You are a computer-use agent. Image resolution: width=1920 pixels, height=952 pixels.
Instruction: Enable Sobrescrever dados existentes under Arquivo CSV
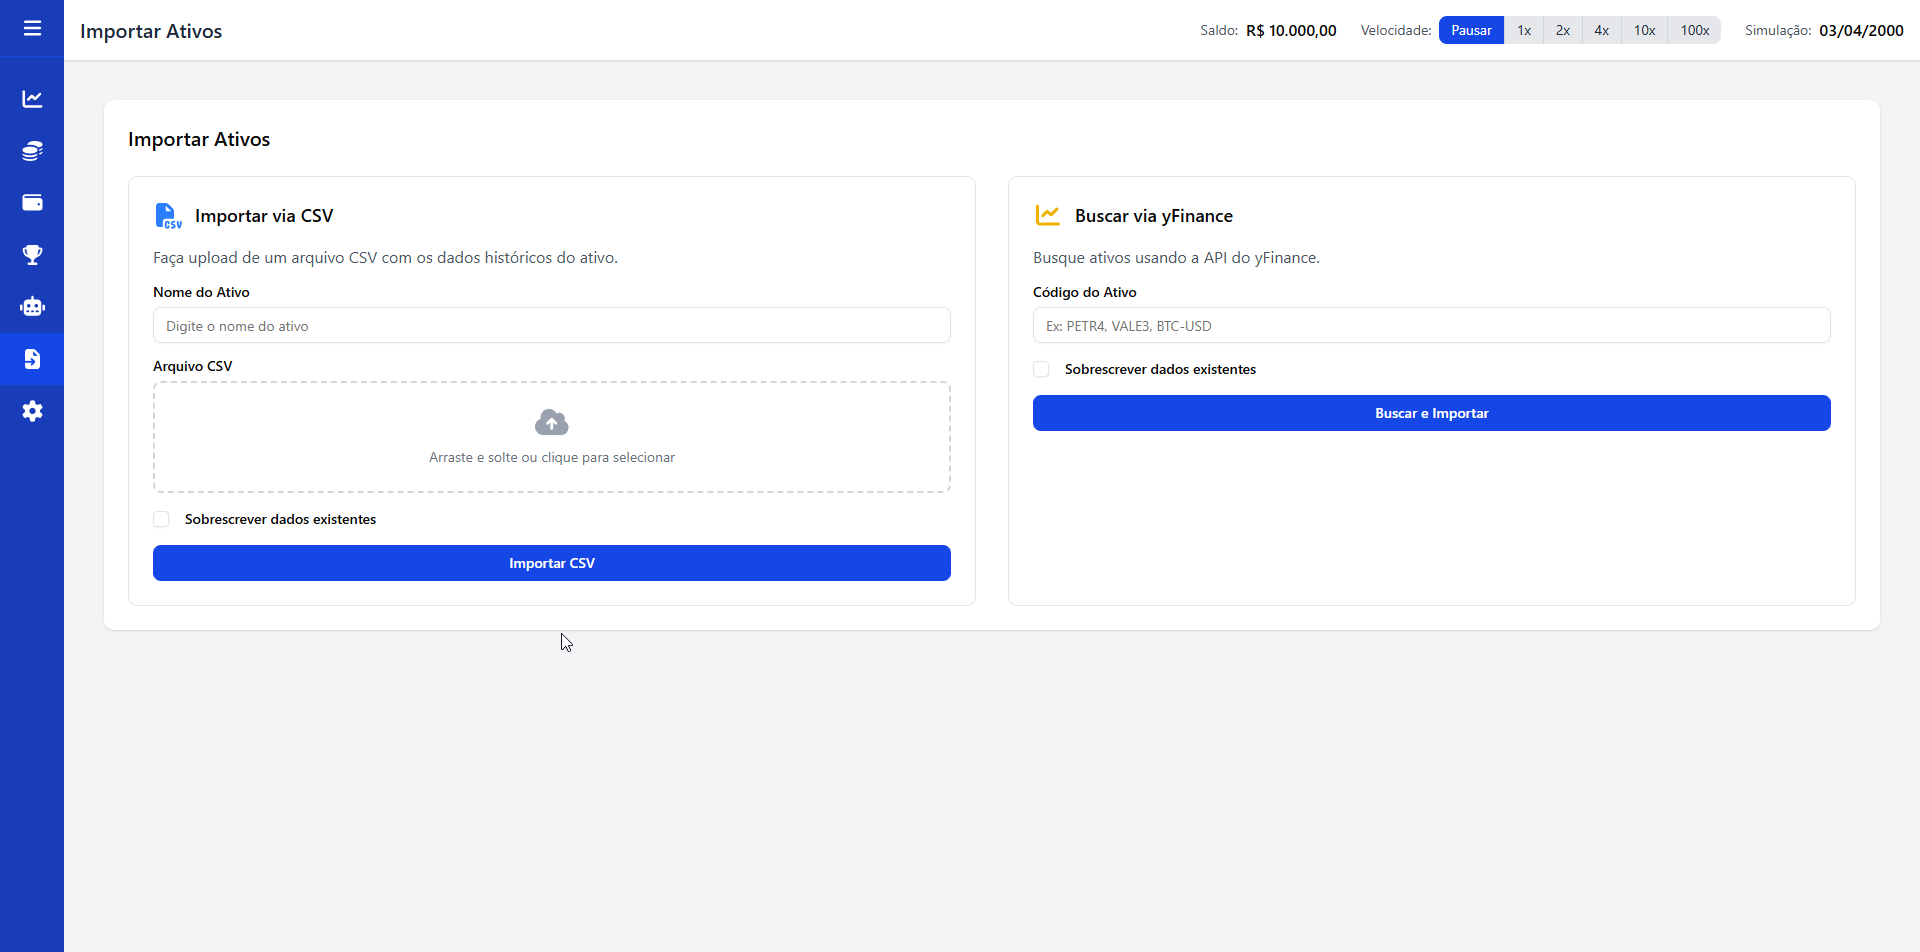click(x=160, y=518)
